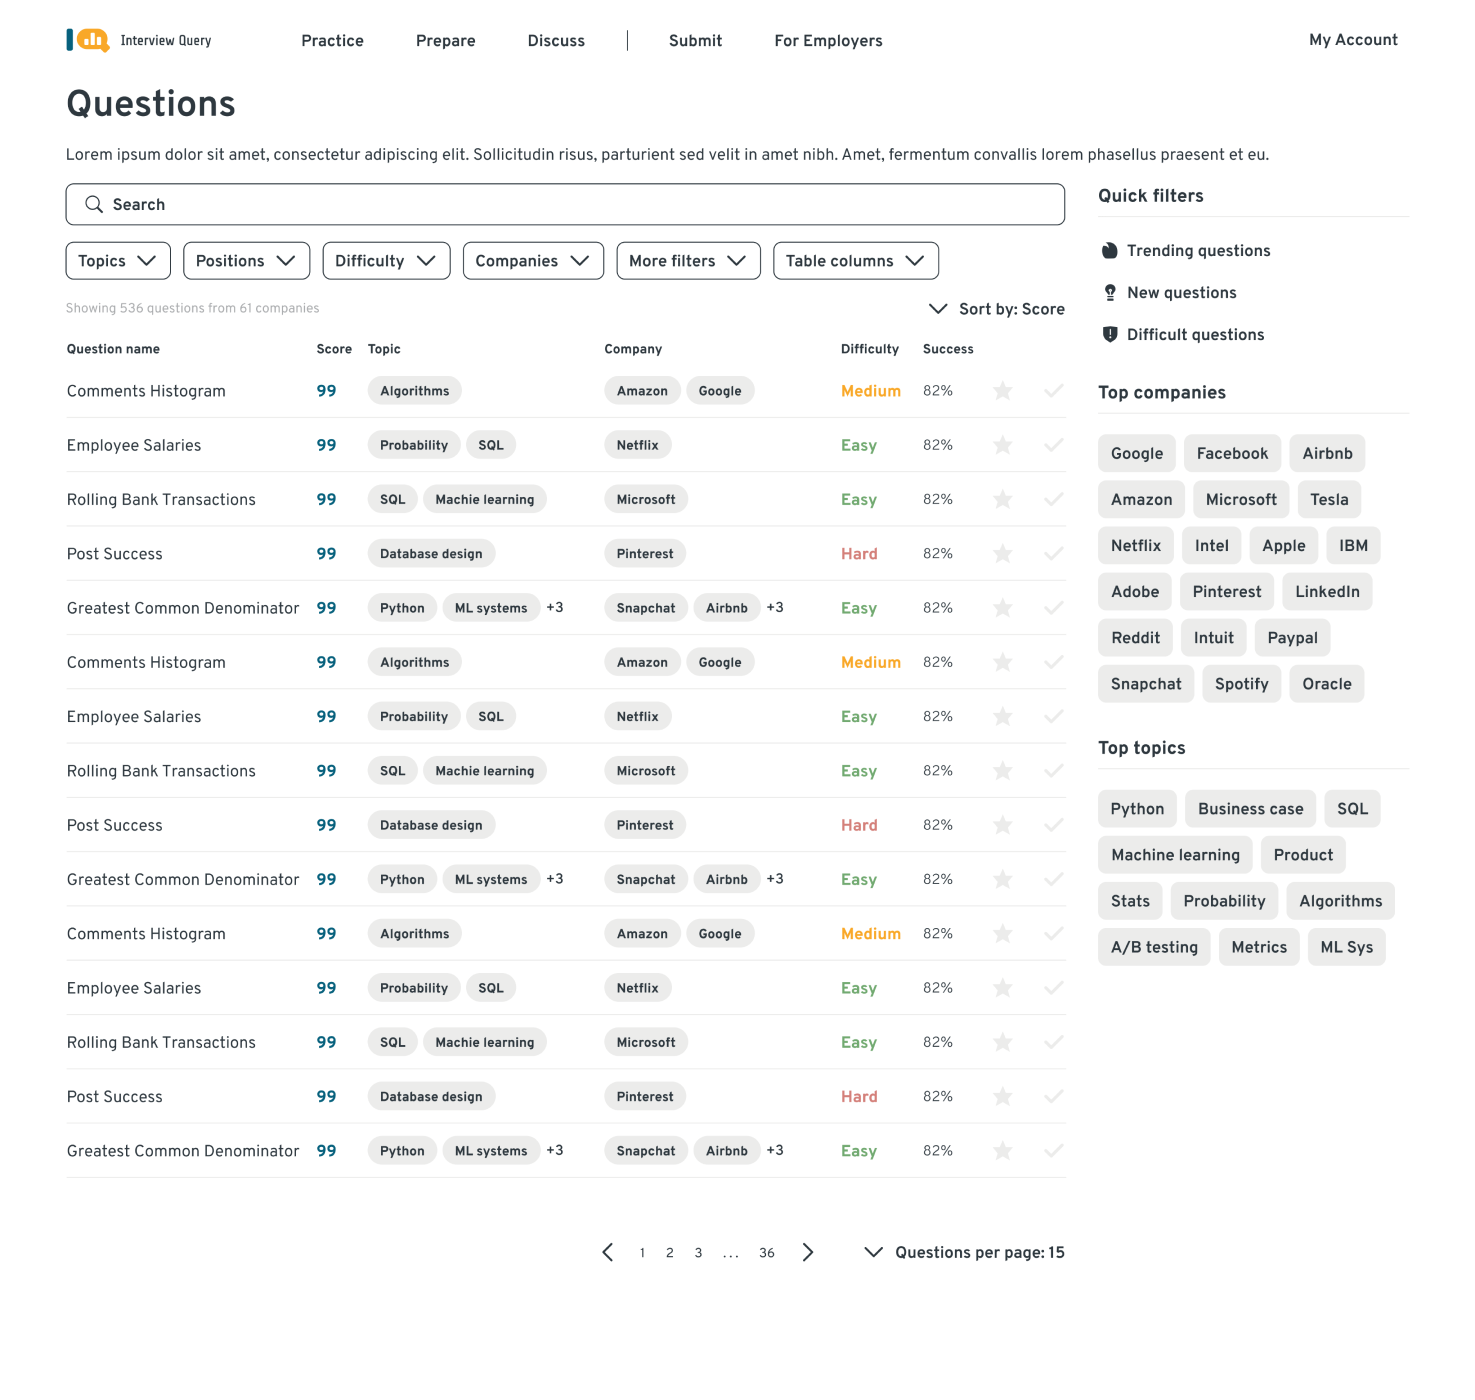Open My Account
The width and height of the screenshot is (1475, 1400).
[1353, 40]
